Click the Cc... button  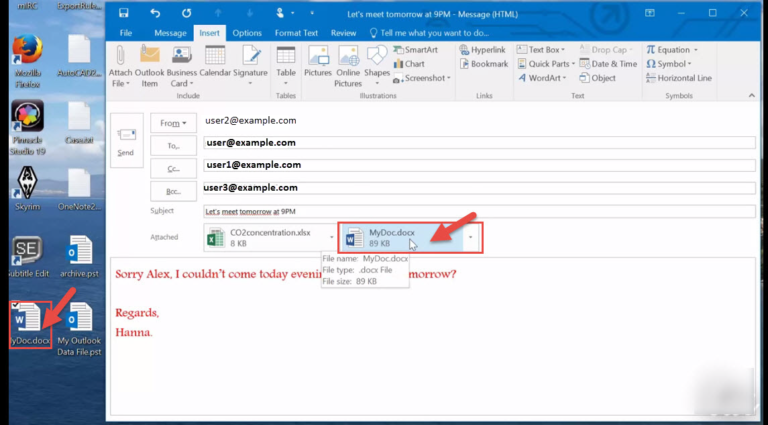point(173,168)
